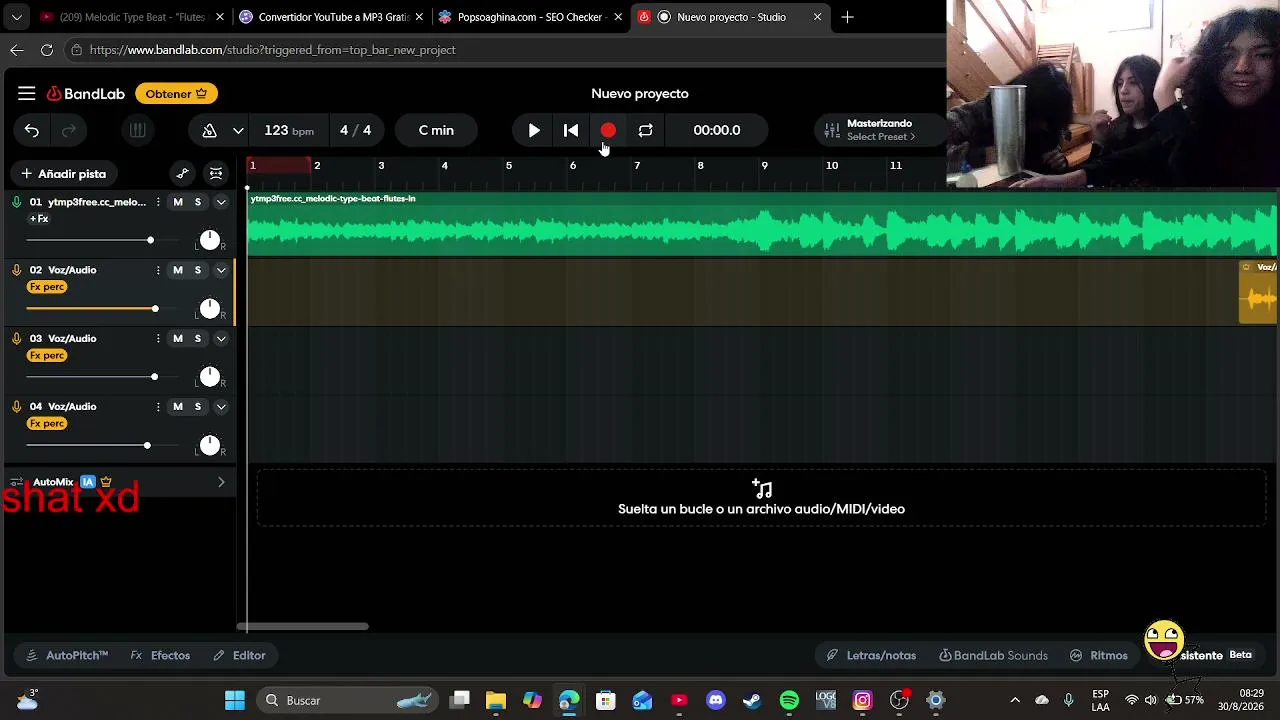Viewport: 1280px width, 720px height.
Task: Open Fx perc preset on track 02
Action: (x=47, y=287)
